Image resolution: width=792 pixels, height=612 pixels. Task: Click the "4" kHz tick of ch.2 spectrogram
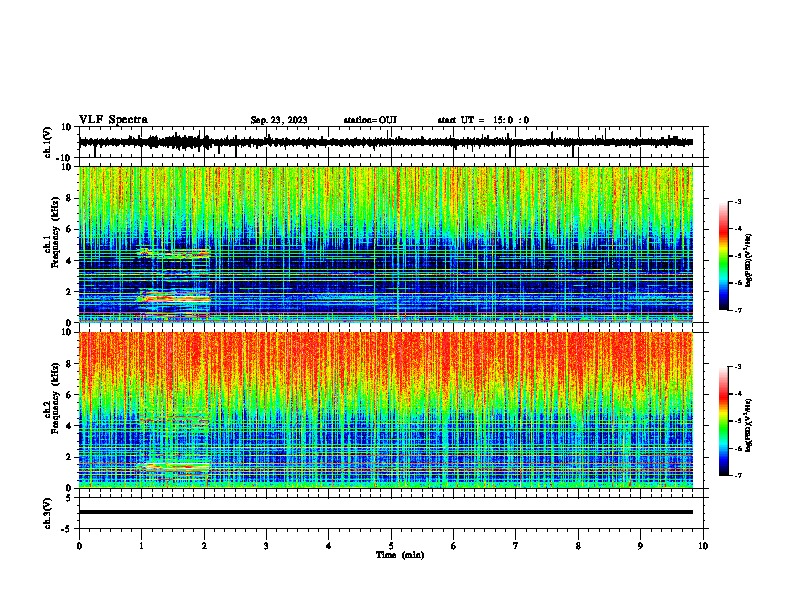[x=69, y=426]
